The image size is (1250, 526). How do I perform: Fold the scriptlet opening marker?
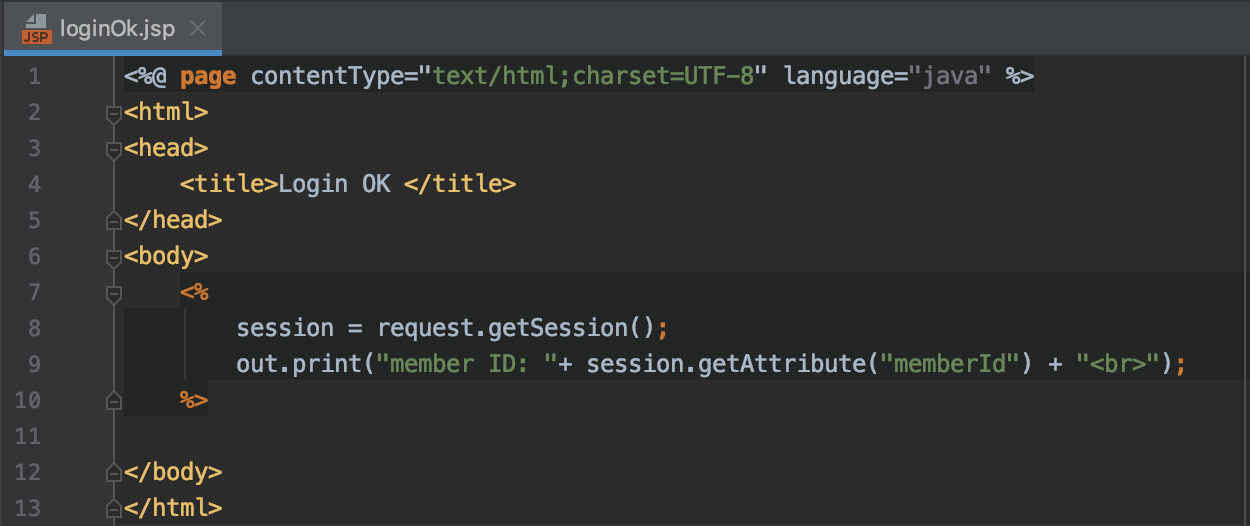tap(113, 293)
